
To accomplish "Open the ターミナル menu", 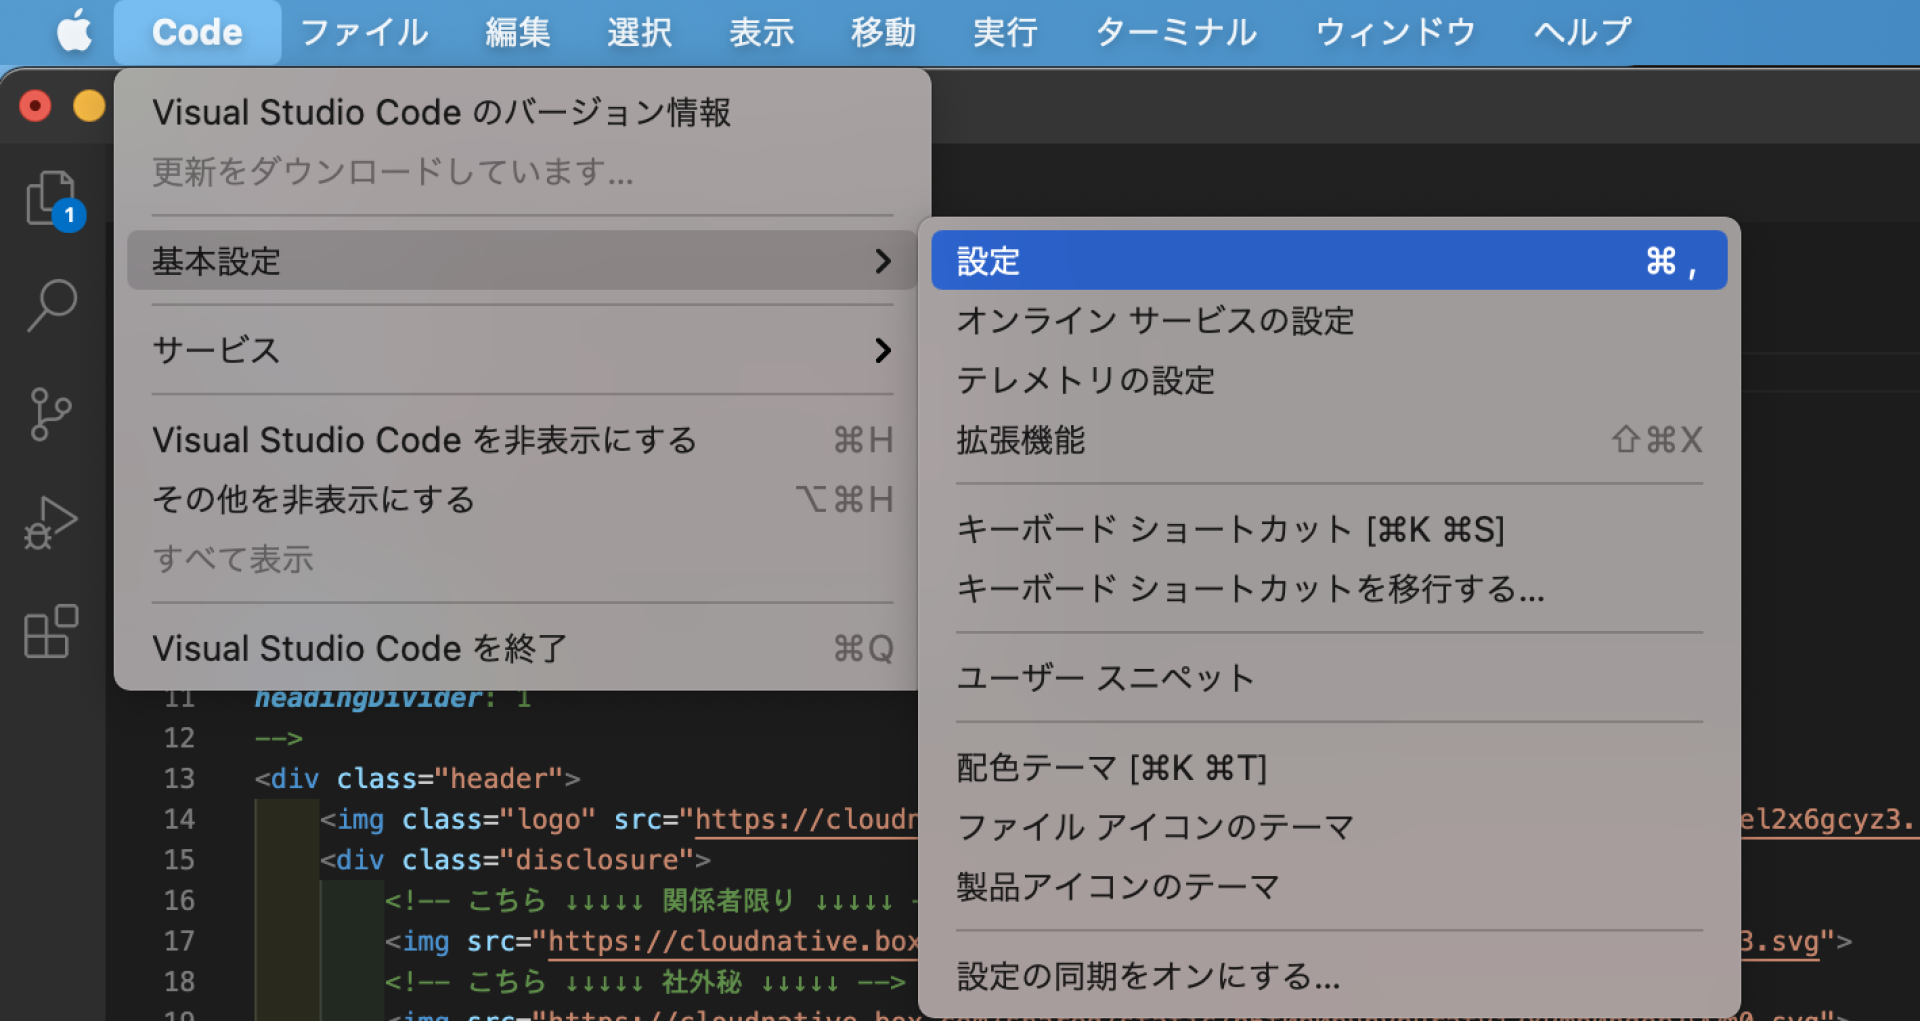I will coord(1176,32).
